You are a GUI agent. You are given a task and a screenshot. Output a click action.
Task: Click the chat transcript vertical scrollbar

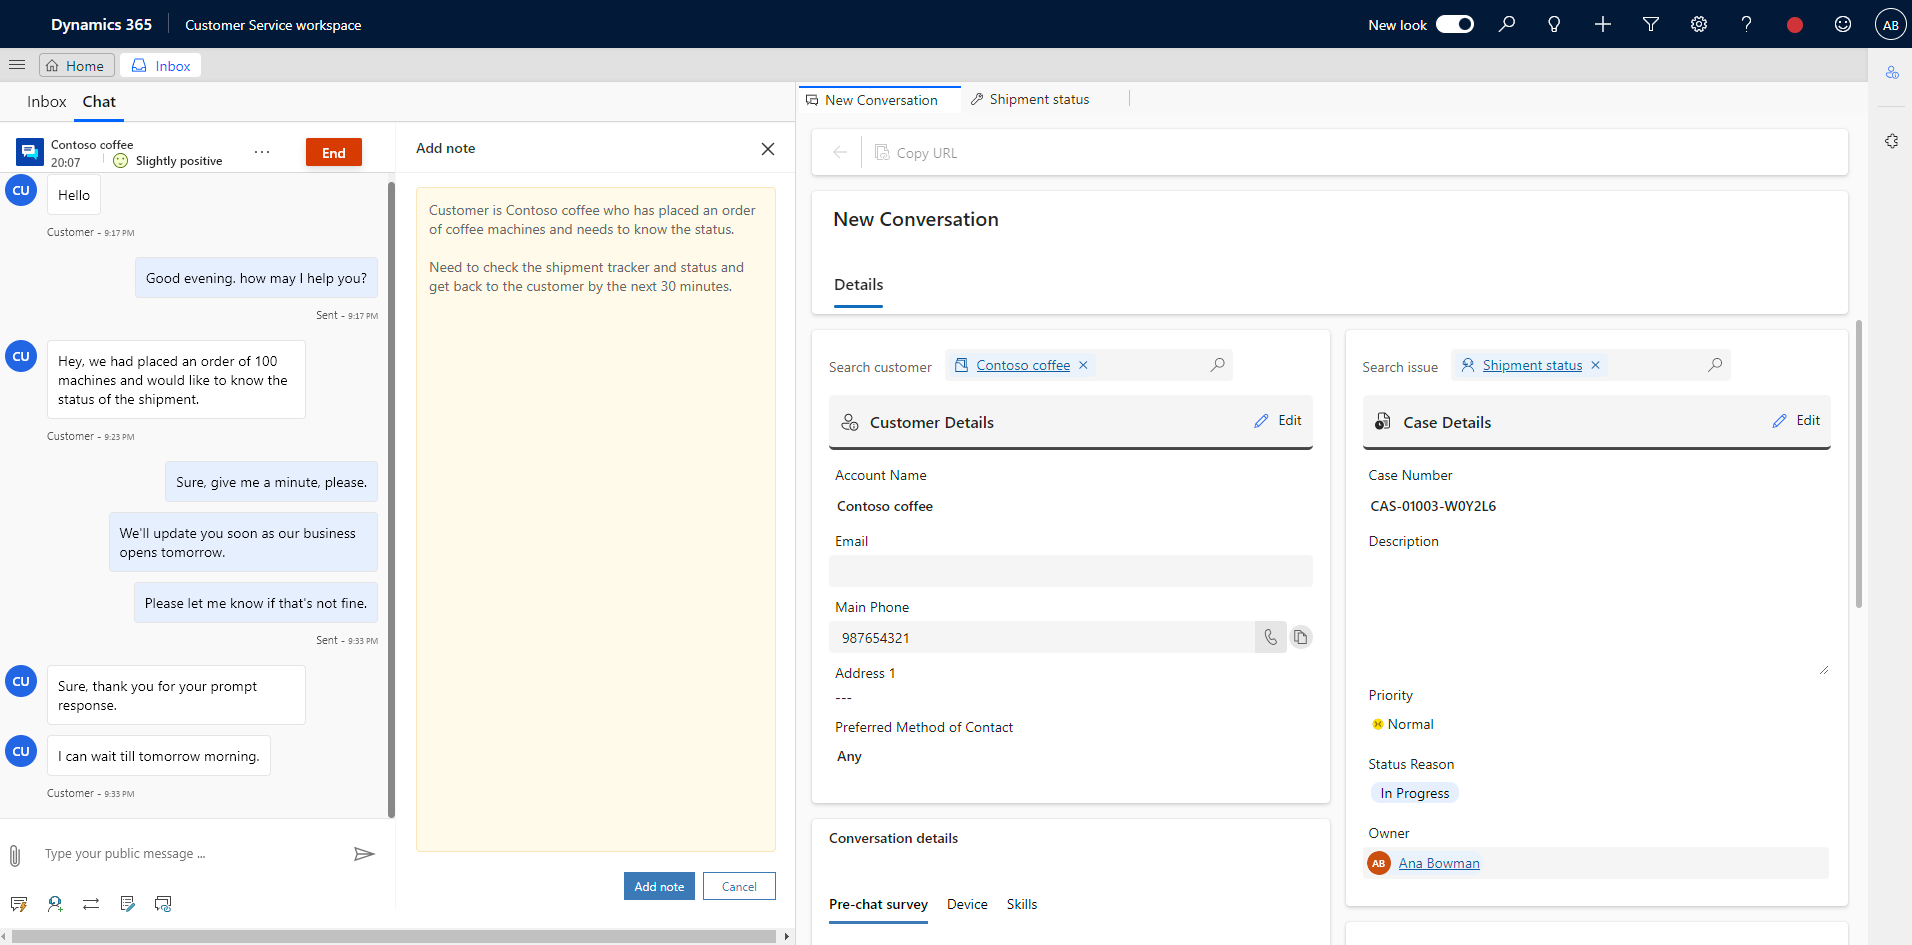(x=391, y=498)
